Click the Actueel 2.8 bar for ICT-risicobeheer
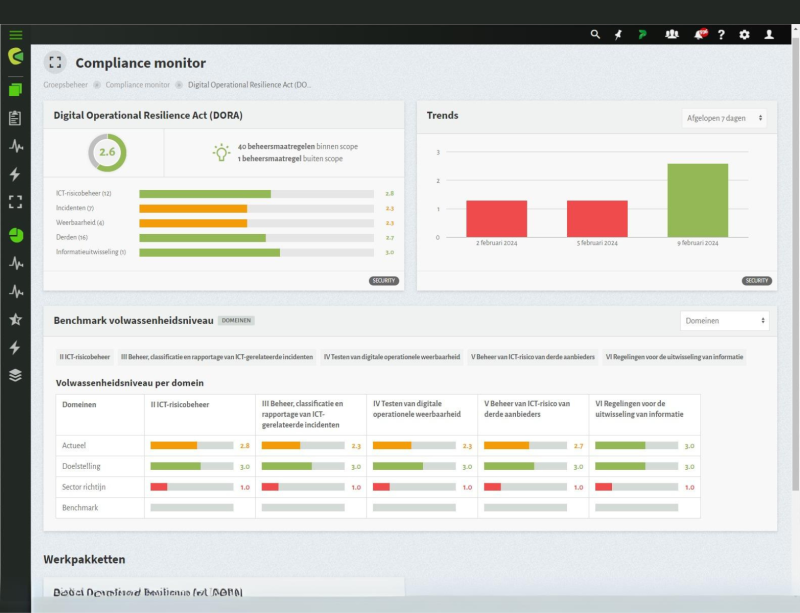This screenshot has height=613, width=800. point(192,446)
